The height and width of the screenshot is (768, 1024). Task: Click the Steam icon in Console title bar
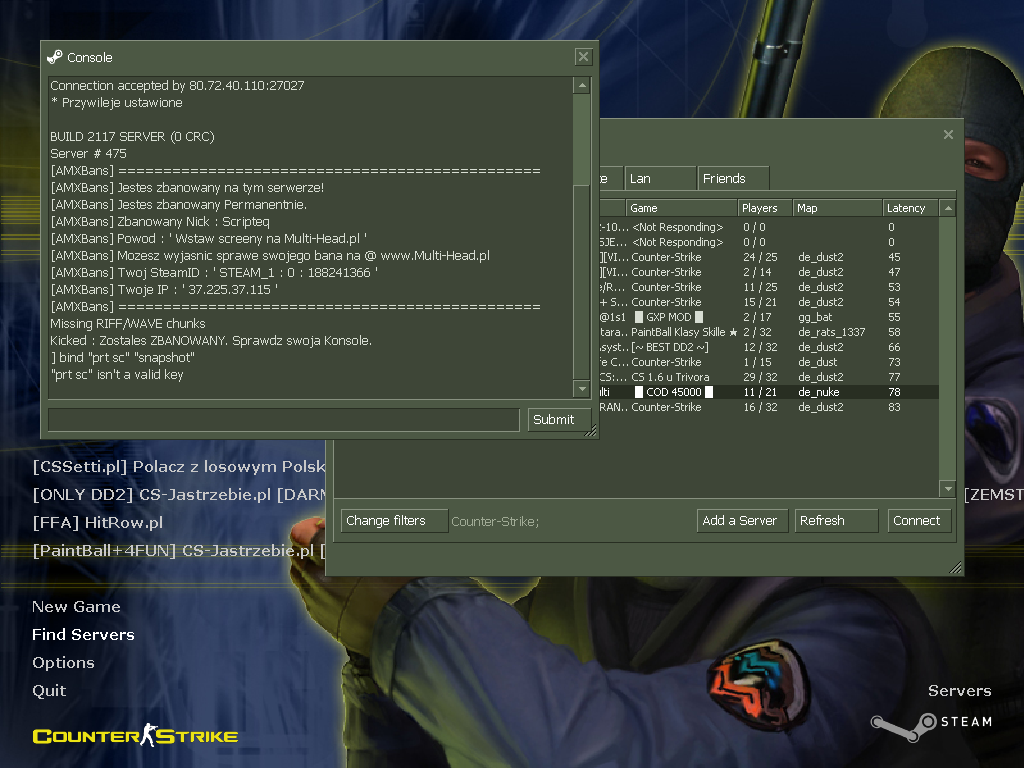55,57
